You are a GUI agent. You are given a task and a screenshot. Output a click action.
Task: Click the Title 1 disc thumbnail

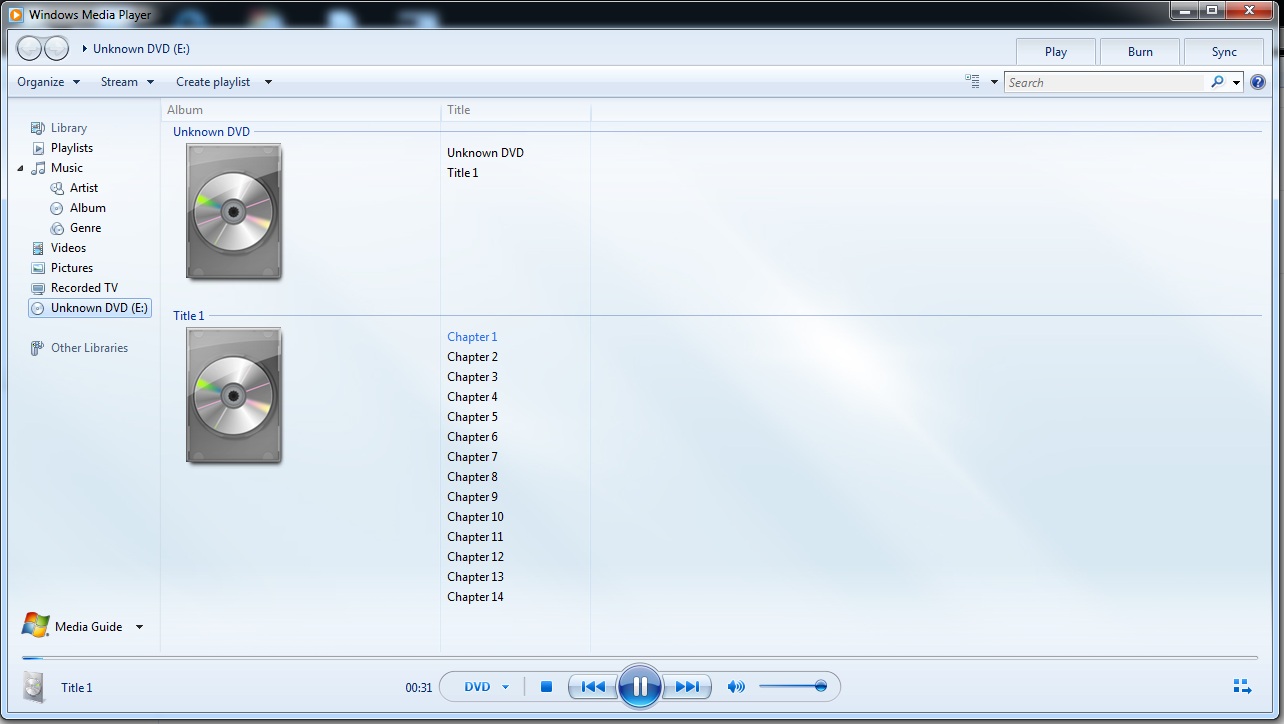234,395
